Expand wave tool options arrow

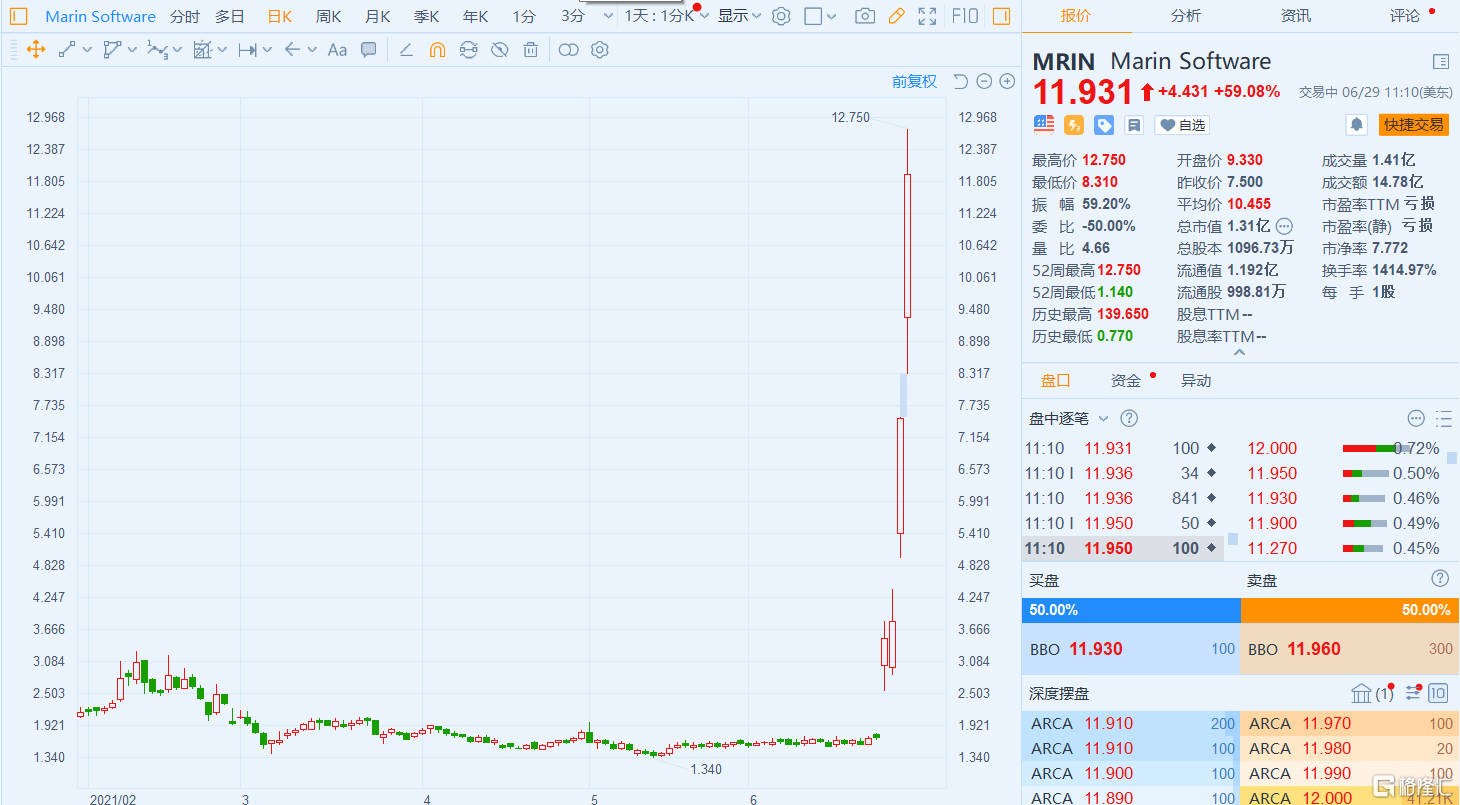click(x=178, y=50)
